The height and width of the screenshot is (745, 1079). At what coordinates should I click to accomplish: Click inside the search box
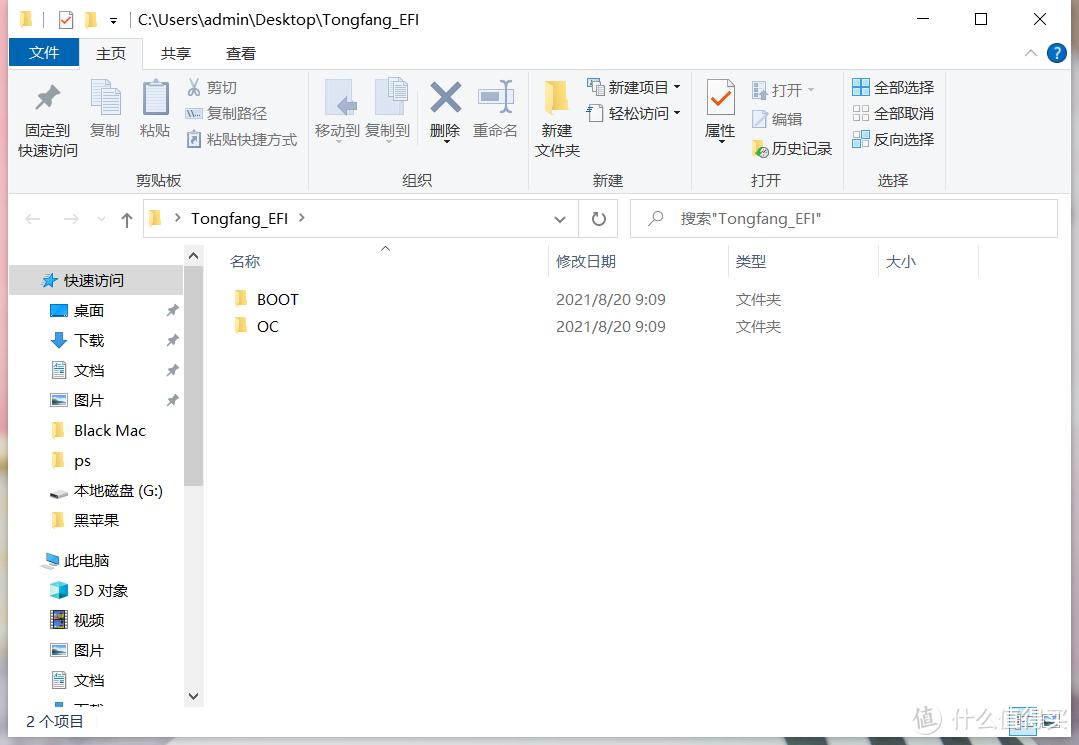coord(850,218)
